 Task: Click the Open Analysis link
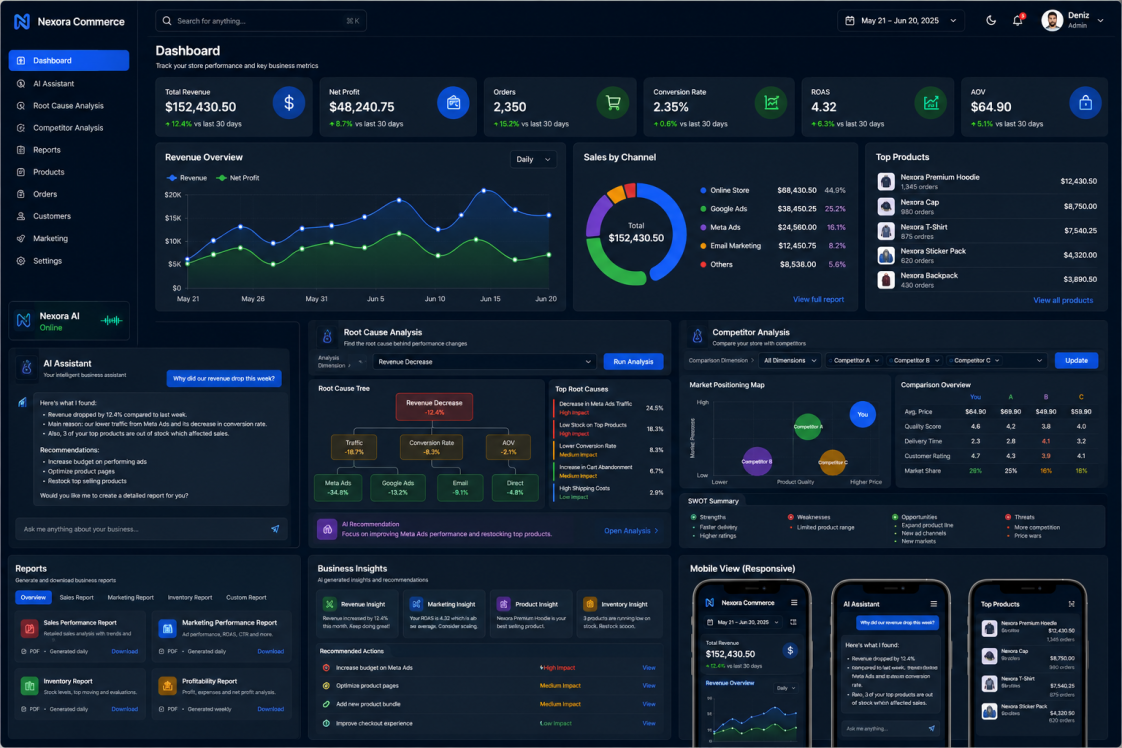631,530
